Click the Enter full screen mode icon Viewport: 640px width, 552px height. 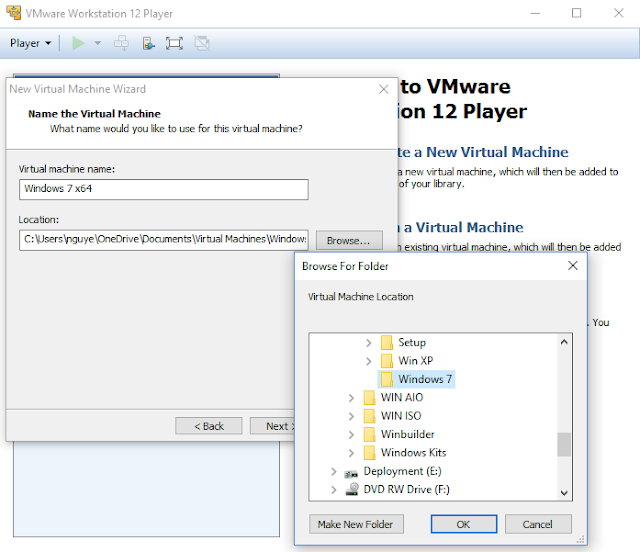pos(174,43)
